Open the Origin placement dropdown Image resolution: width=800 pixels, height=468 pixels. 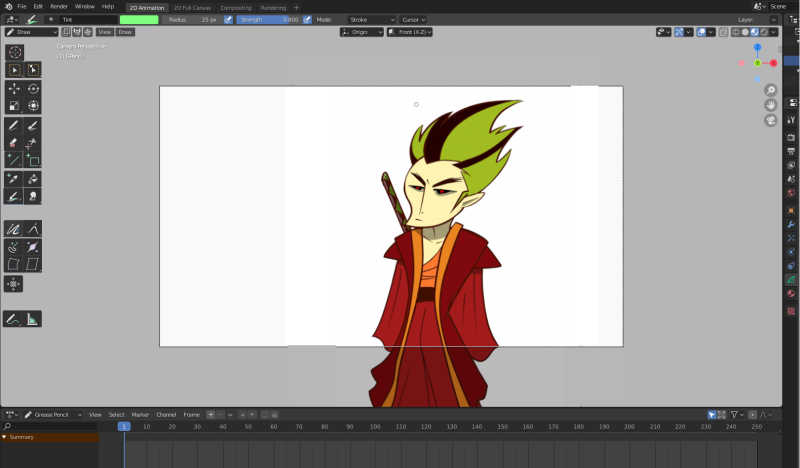point(361,32)
